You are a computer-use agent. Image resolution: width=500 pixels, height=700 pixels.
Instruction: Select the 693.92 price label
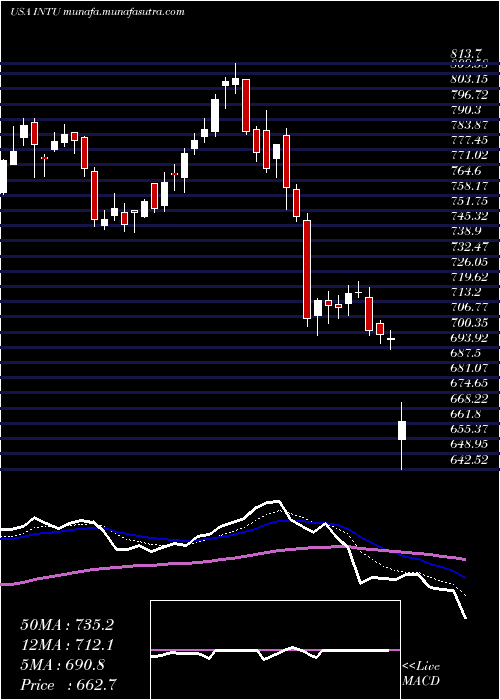471,338
